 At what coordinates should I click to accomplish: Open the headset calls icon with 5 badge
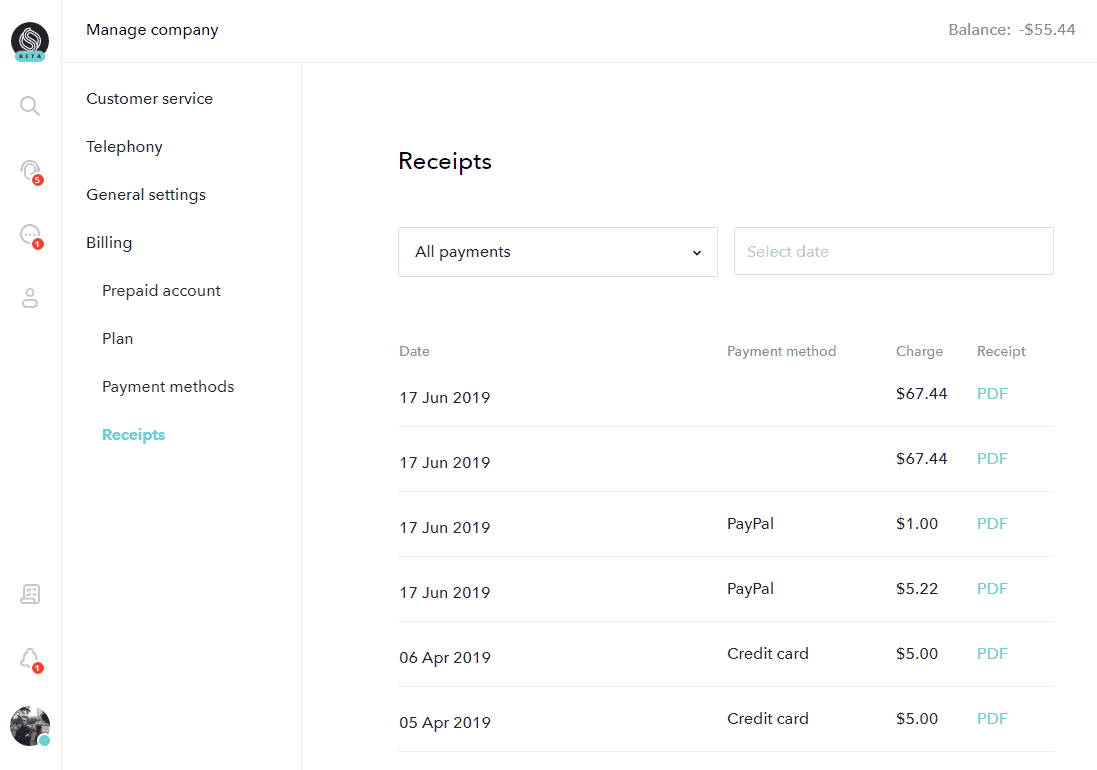pos(31,171)
